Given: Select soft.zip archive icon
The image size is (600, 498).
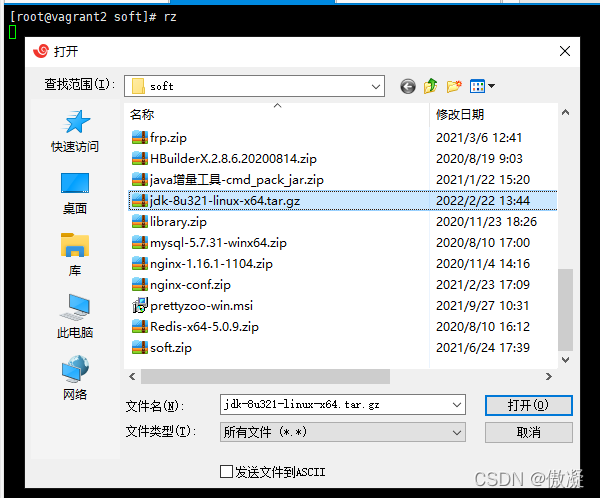Looking at the screenshot, I should click(140, 348).
